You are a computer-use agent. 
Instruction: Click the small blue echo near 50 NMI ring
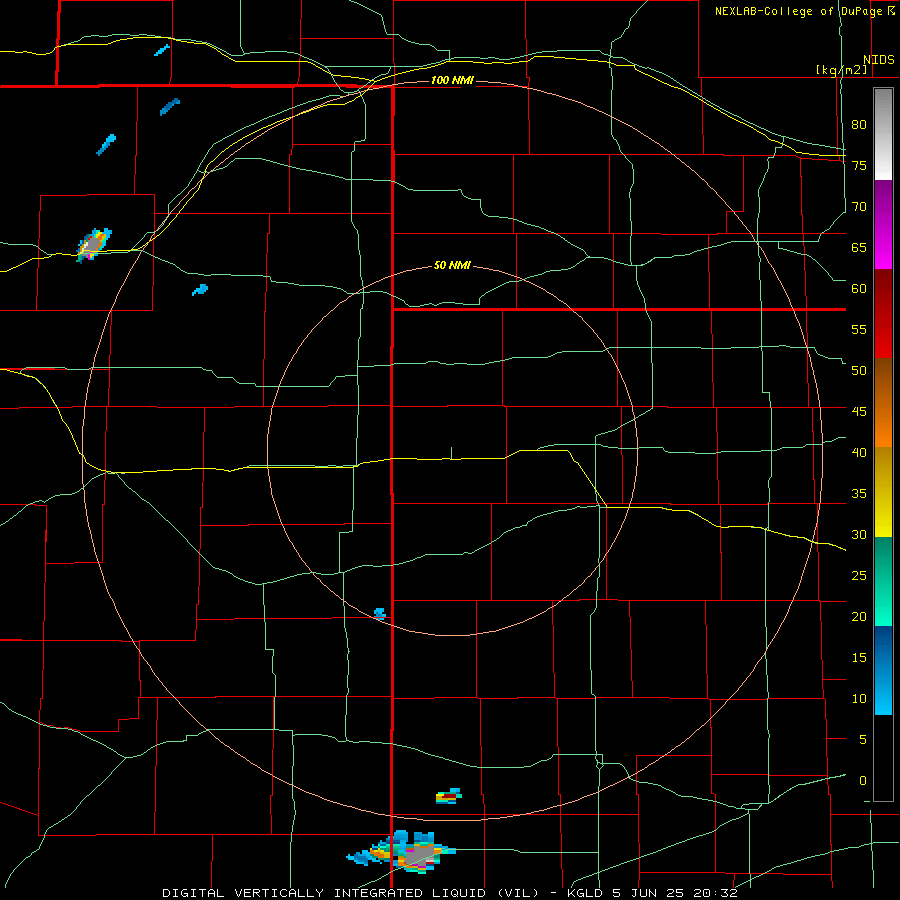click(x=380, y=614)
